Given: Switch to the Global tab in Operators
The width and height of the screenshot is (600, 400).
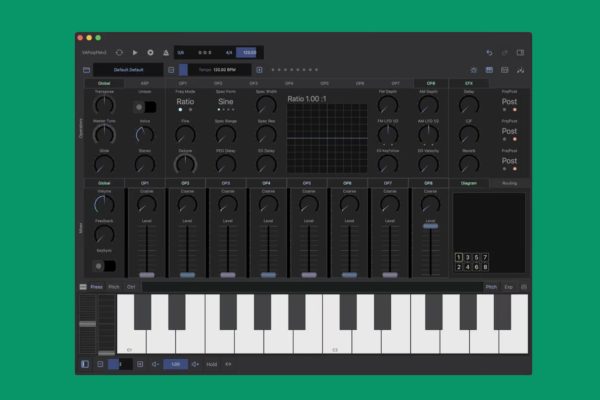Looking at the screenshot, I should [104, 83].
